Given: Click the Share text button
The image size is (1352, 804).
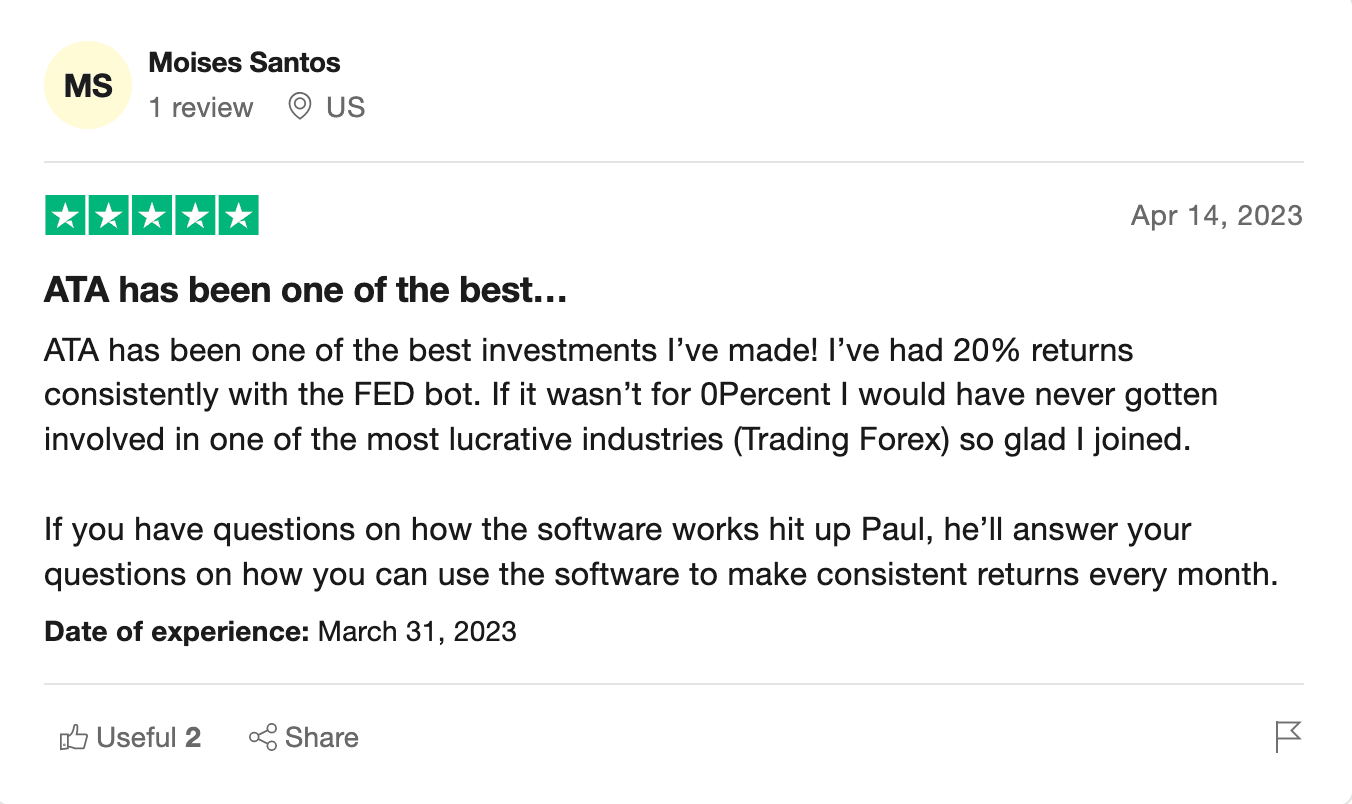Looking at the screenshot, I should click(321, 738).
